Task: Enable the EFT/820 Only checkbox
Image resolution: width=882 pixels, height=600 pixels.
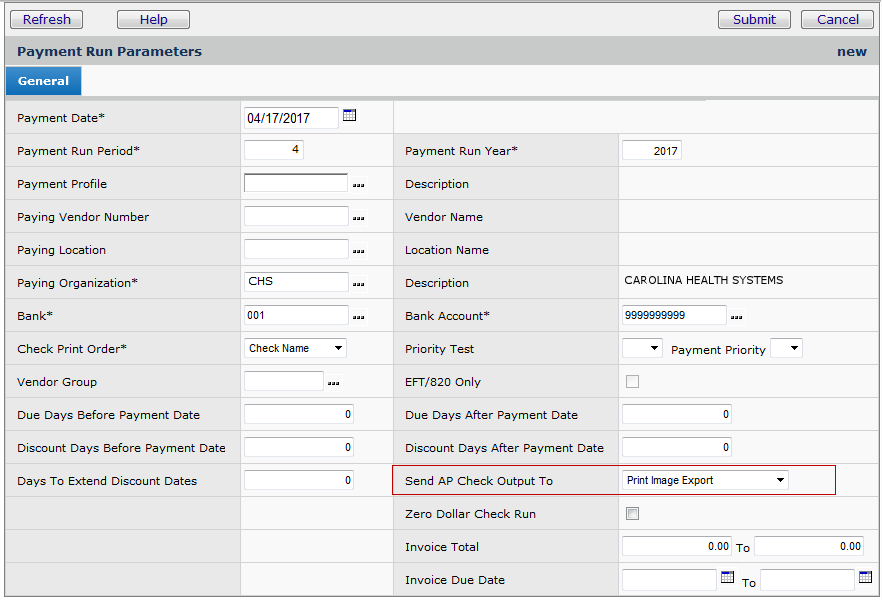Action: tap(632, 381)
